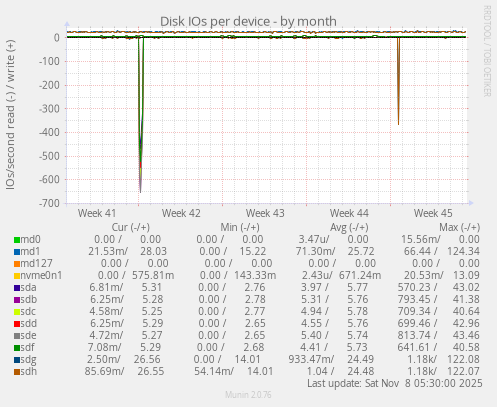Click the md0 green legend swatch
The width and height of the screenshot is (497, 407).
pyautogui.click(x=17, y=240)
